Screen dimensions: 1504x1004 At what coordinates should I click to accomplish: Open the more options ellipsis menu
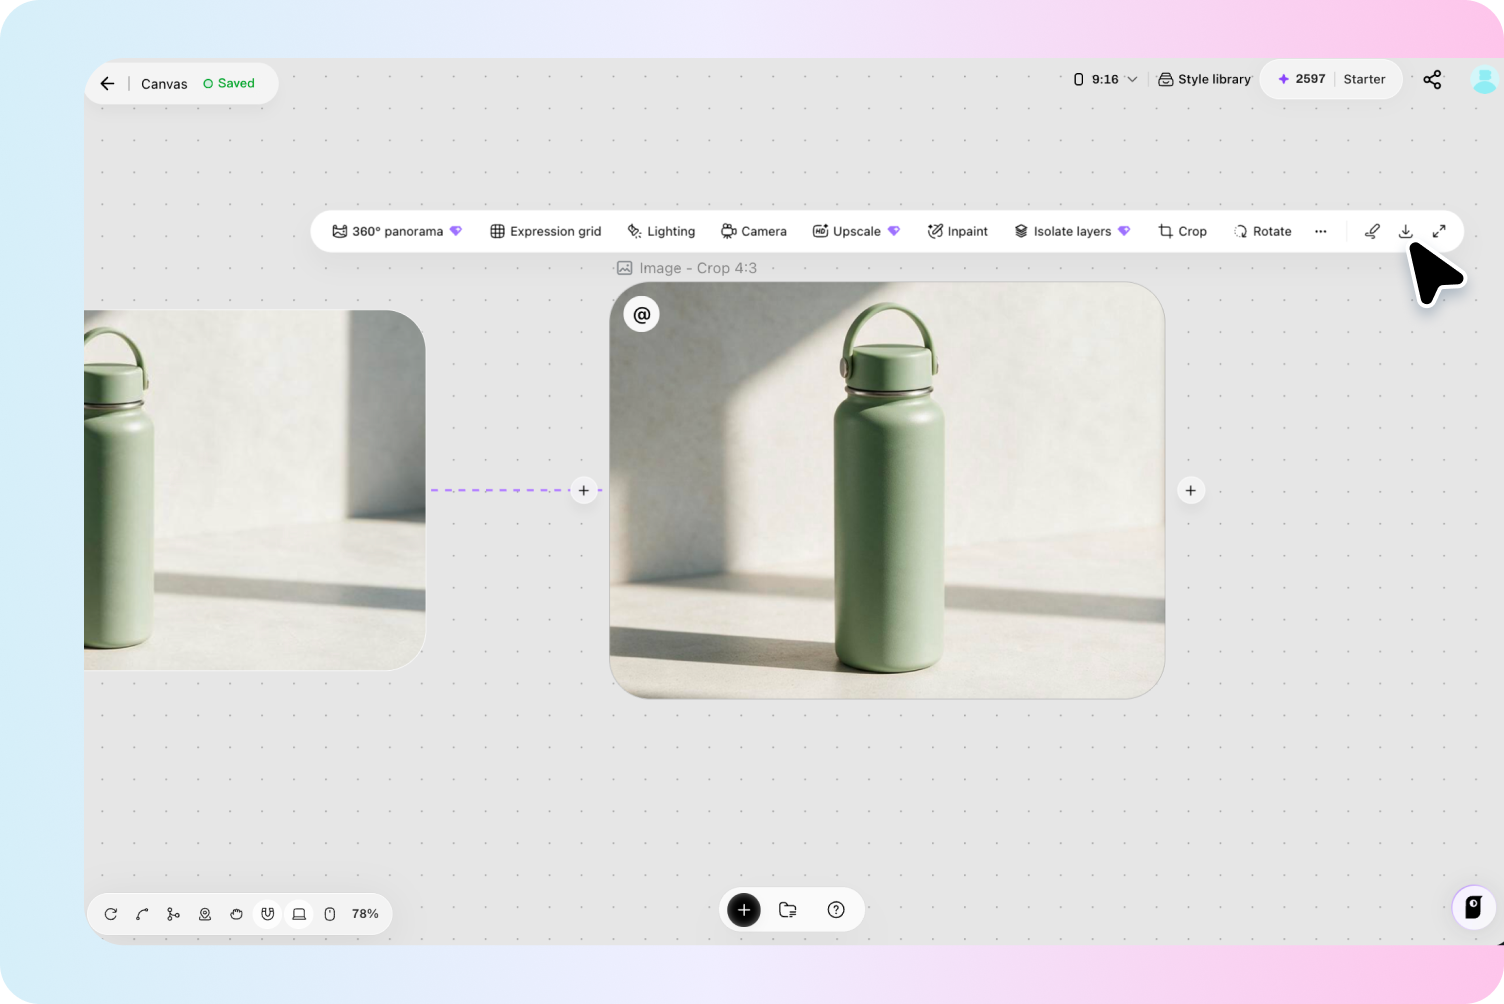click(1321, 231)
